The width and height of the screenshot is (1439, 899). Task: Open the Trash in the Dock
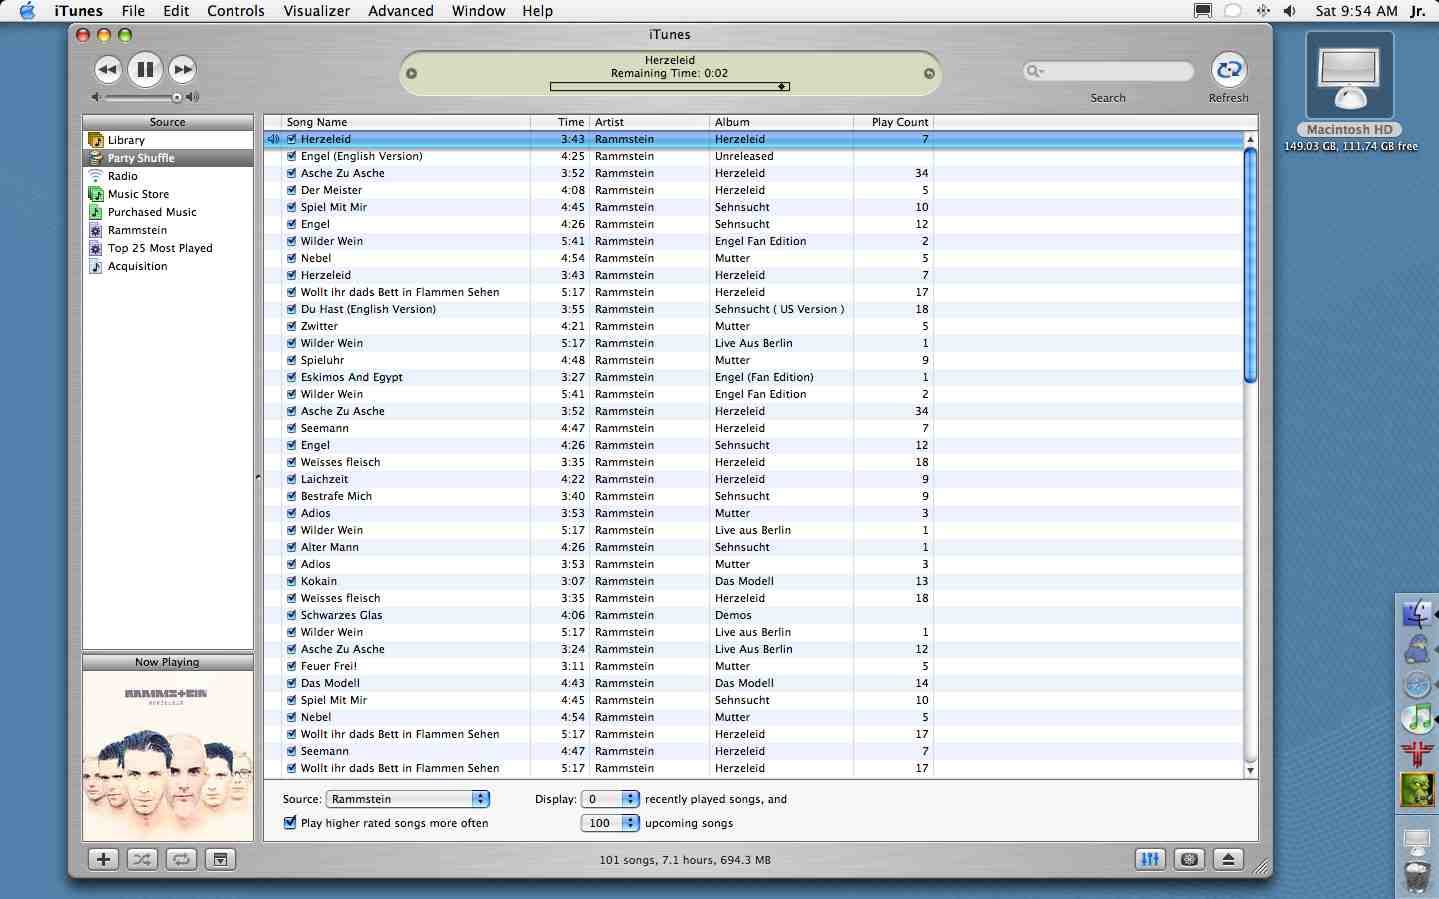(1417, 877)
